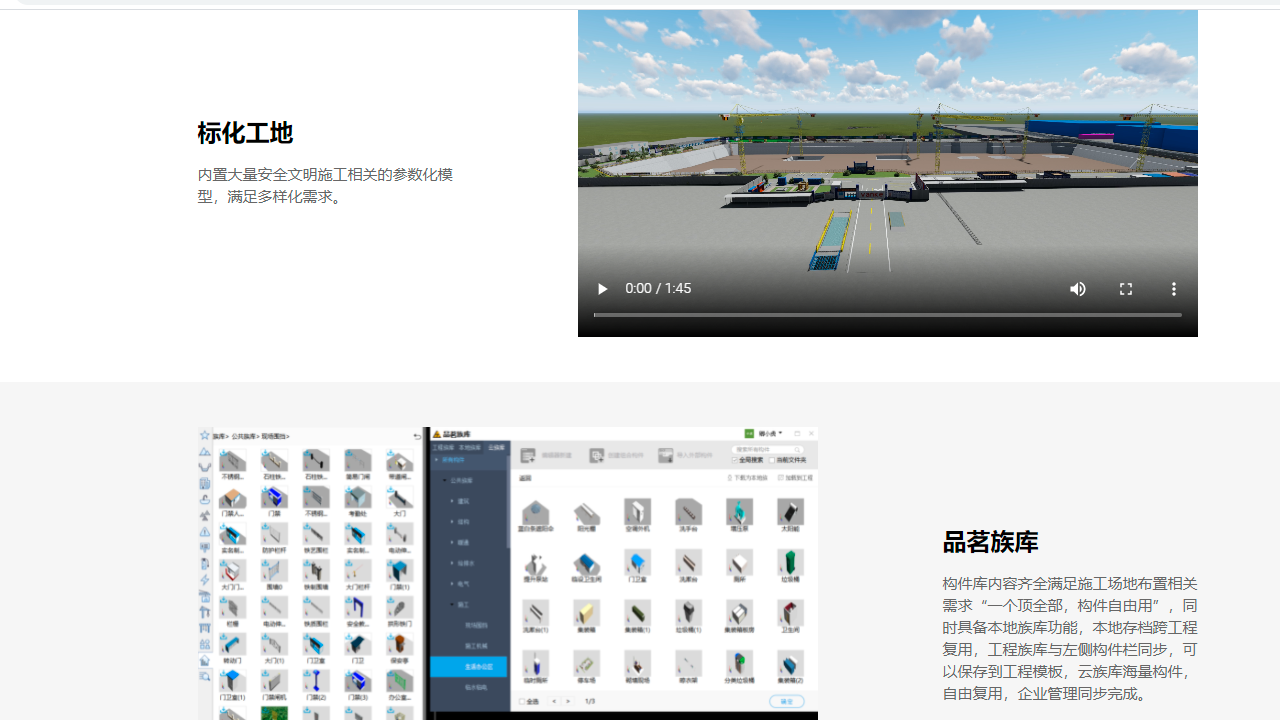Select the favorites star icon in left toolbar
Screen dimensions: 1280x720
pyautogui.click(x=203, y=435)
